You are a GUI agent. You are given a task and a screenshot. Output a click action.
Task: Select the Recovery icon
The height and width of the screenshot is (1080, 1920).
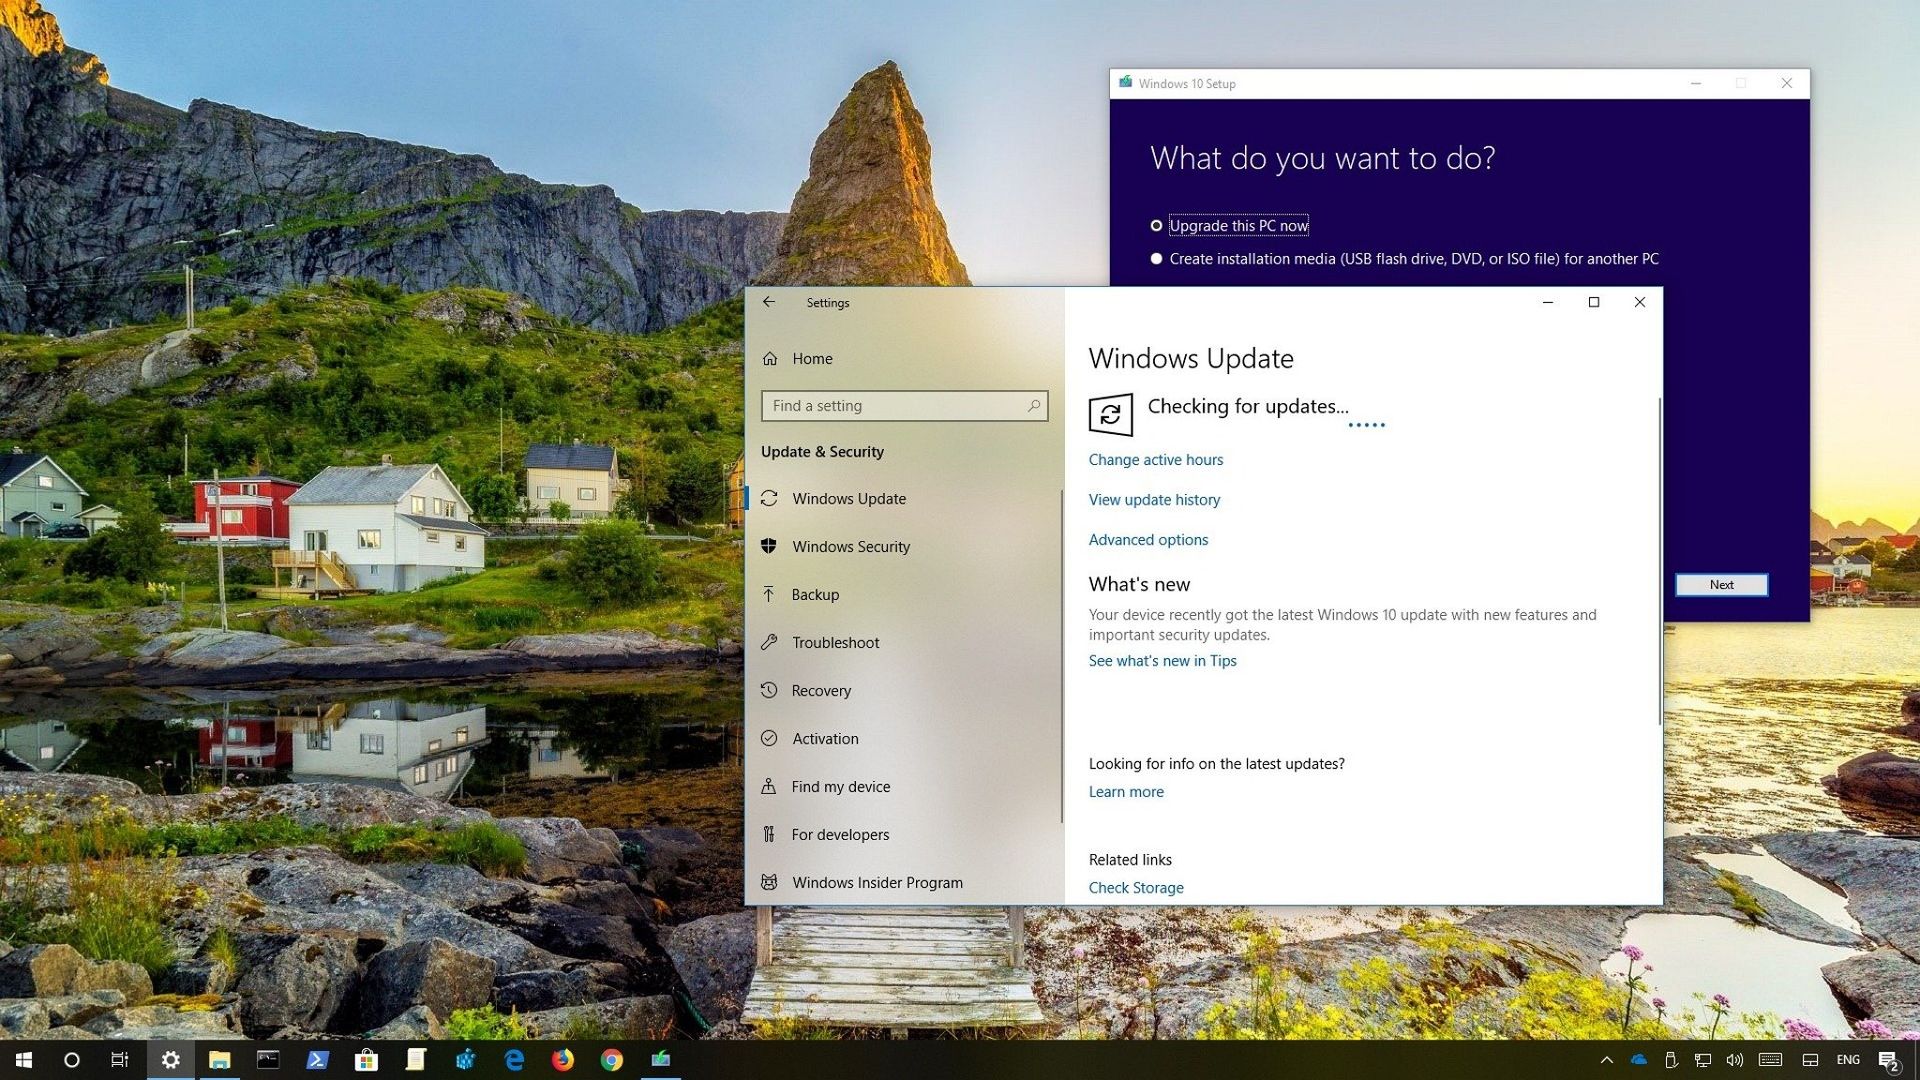pos(768,690)
